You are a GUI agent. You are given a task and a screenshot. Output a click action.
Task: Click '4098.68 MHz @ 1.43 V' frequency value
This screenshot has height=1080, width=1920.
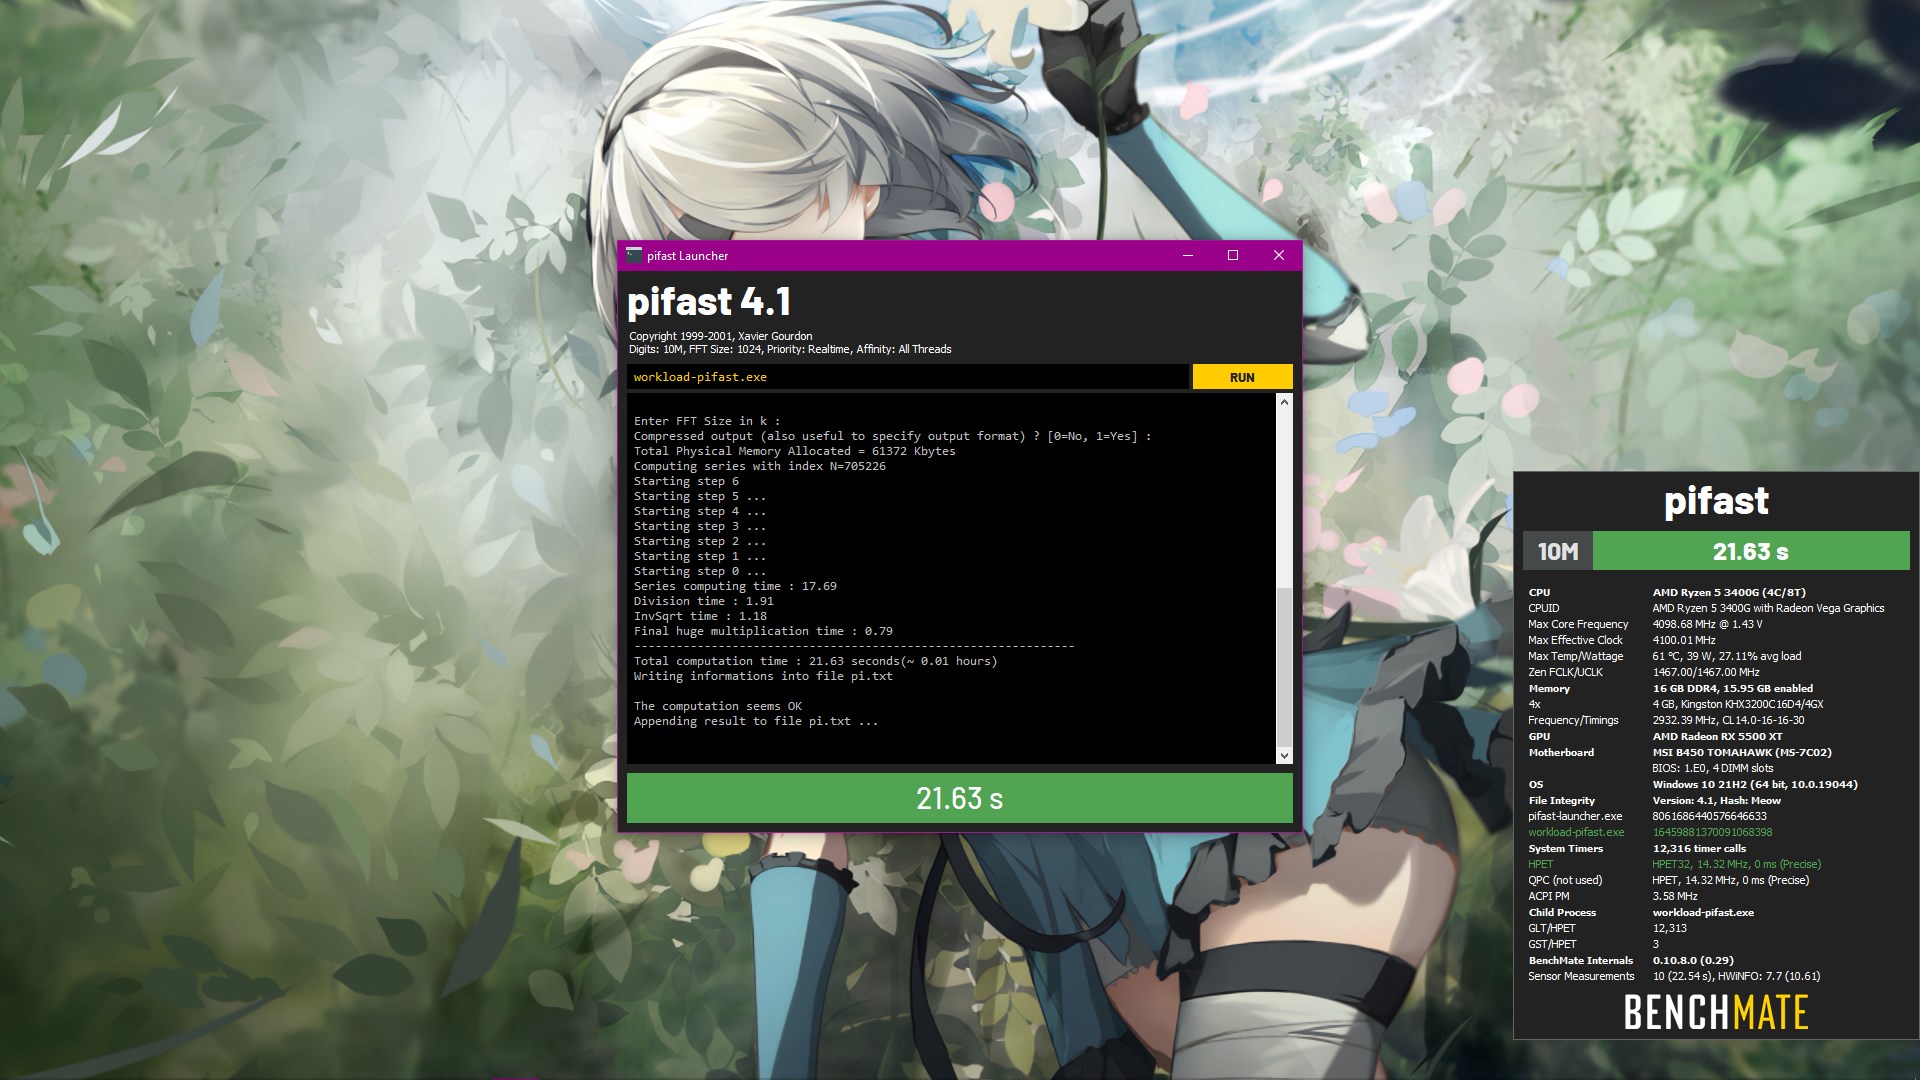tap(1707, 624)
